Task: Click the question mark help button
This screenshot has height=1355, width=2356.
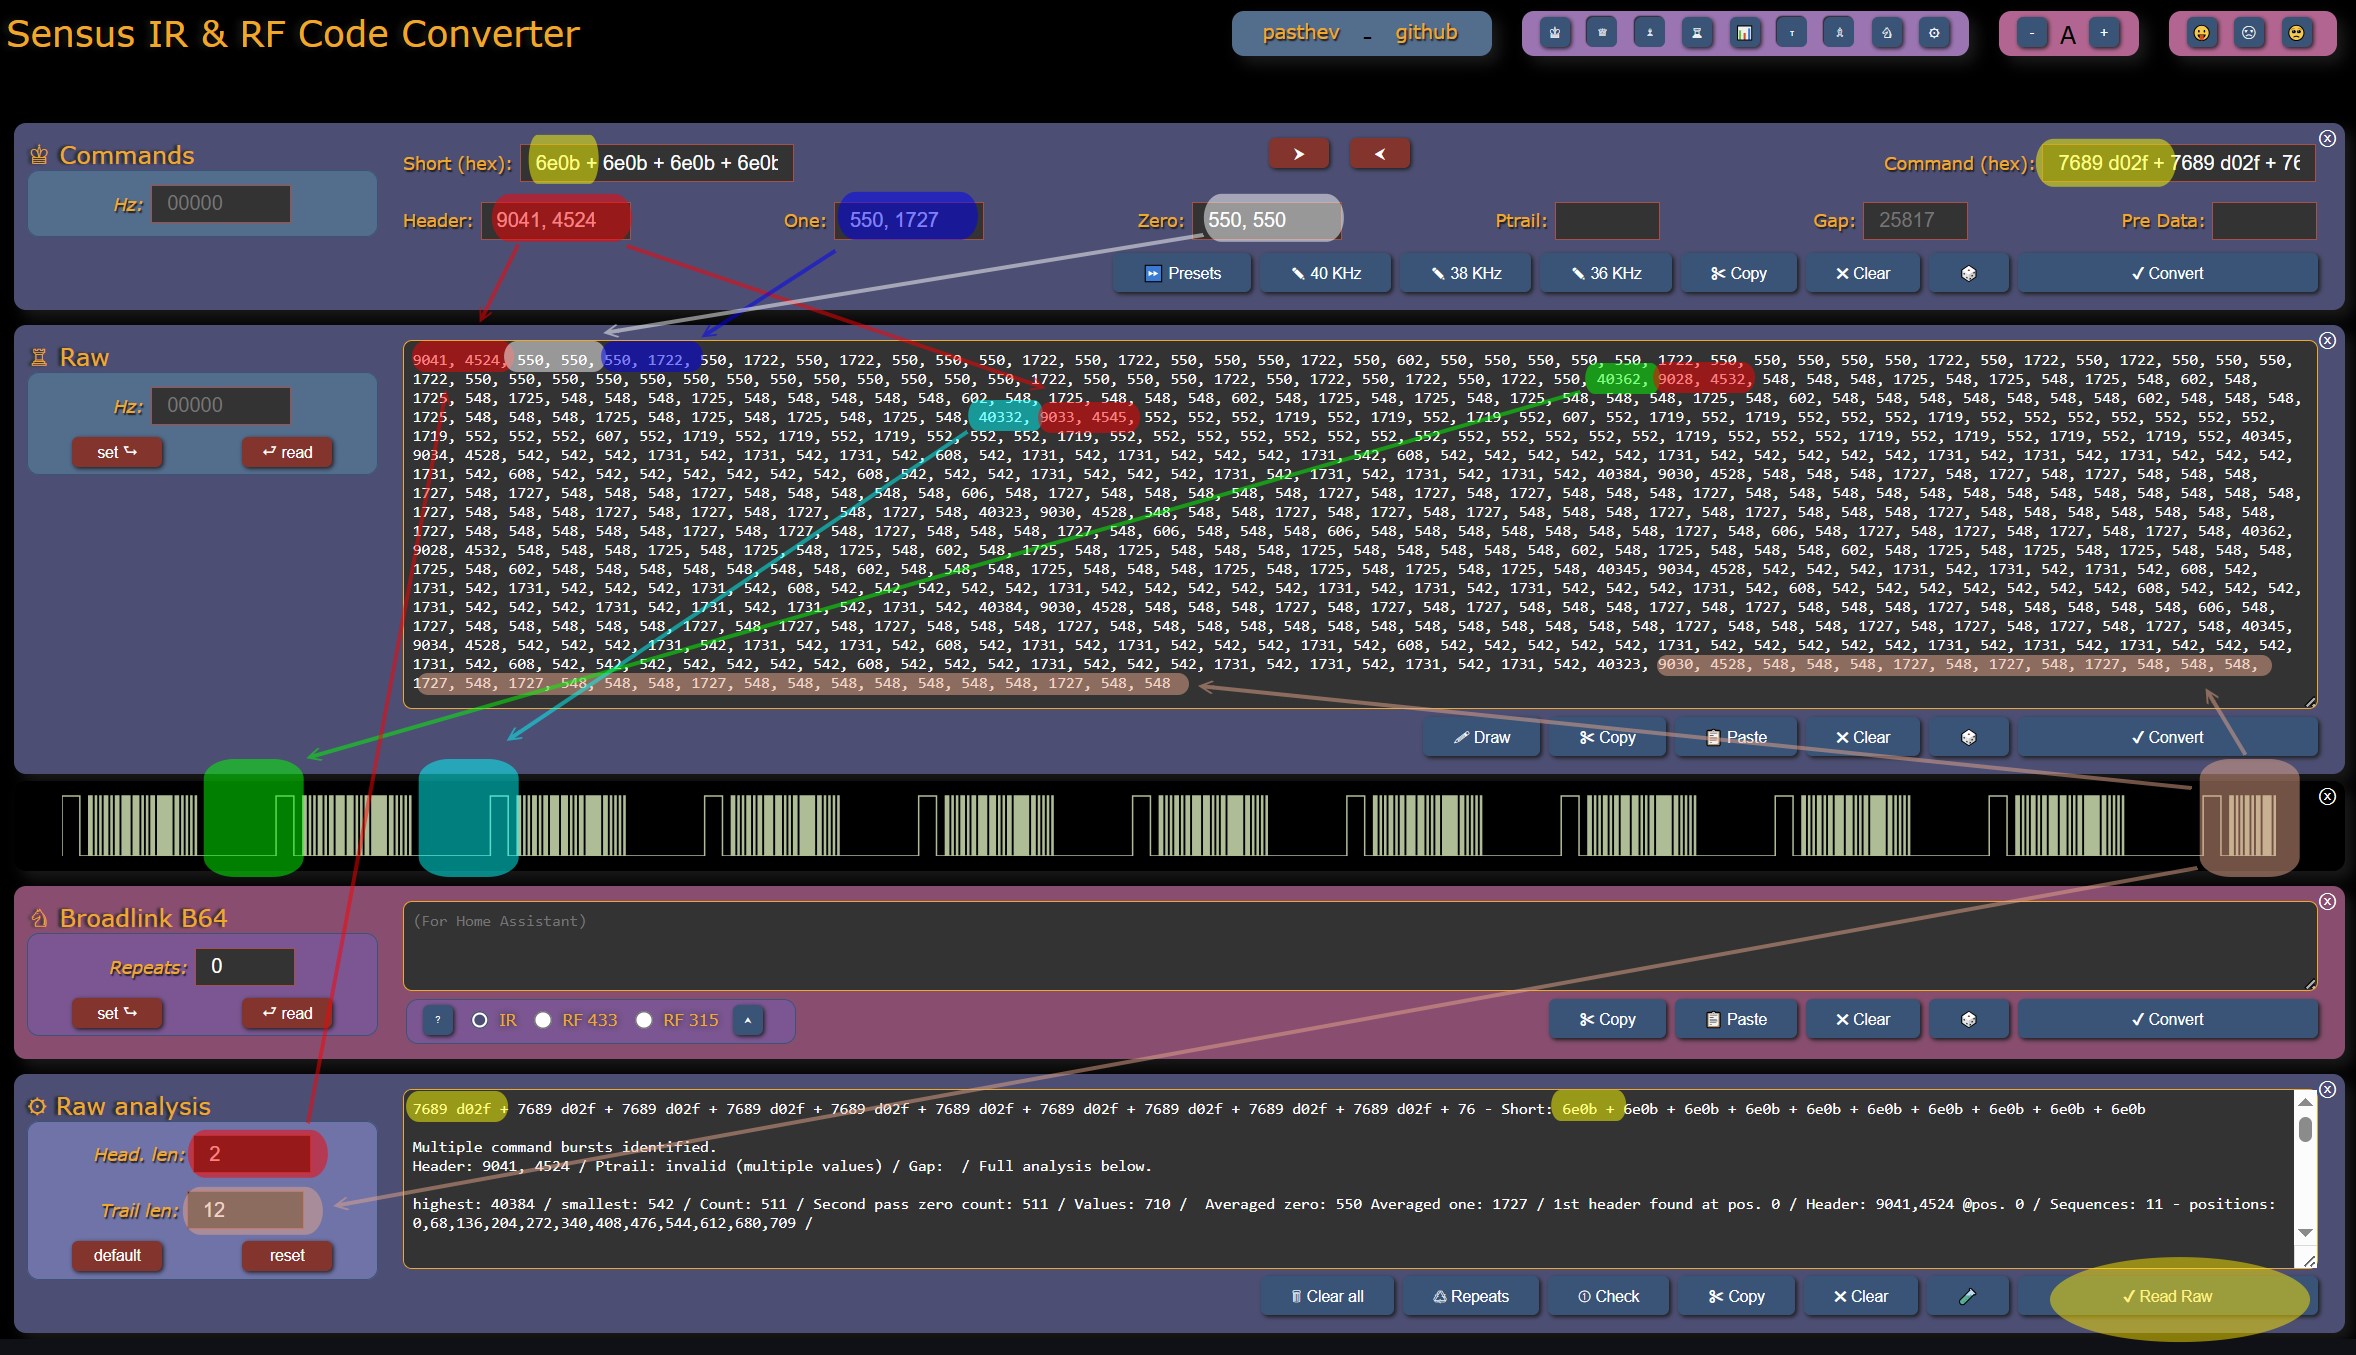Action: point(438,1020)
